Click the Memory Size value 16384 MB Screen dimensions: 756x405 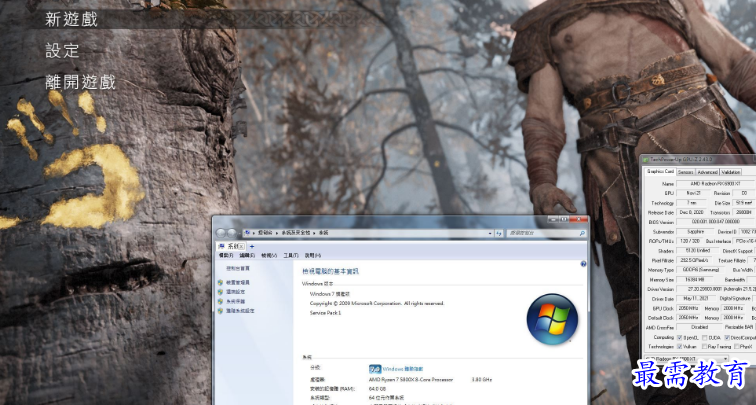pos(695,280)
